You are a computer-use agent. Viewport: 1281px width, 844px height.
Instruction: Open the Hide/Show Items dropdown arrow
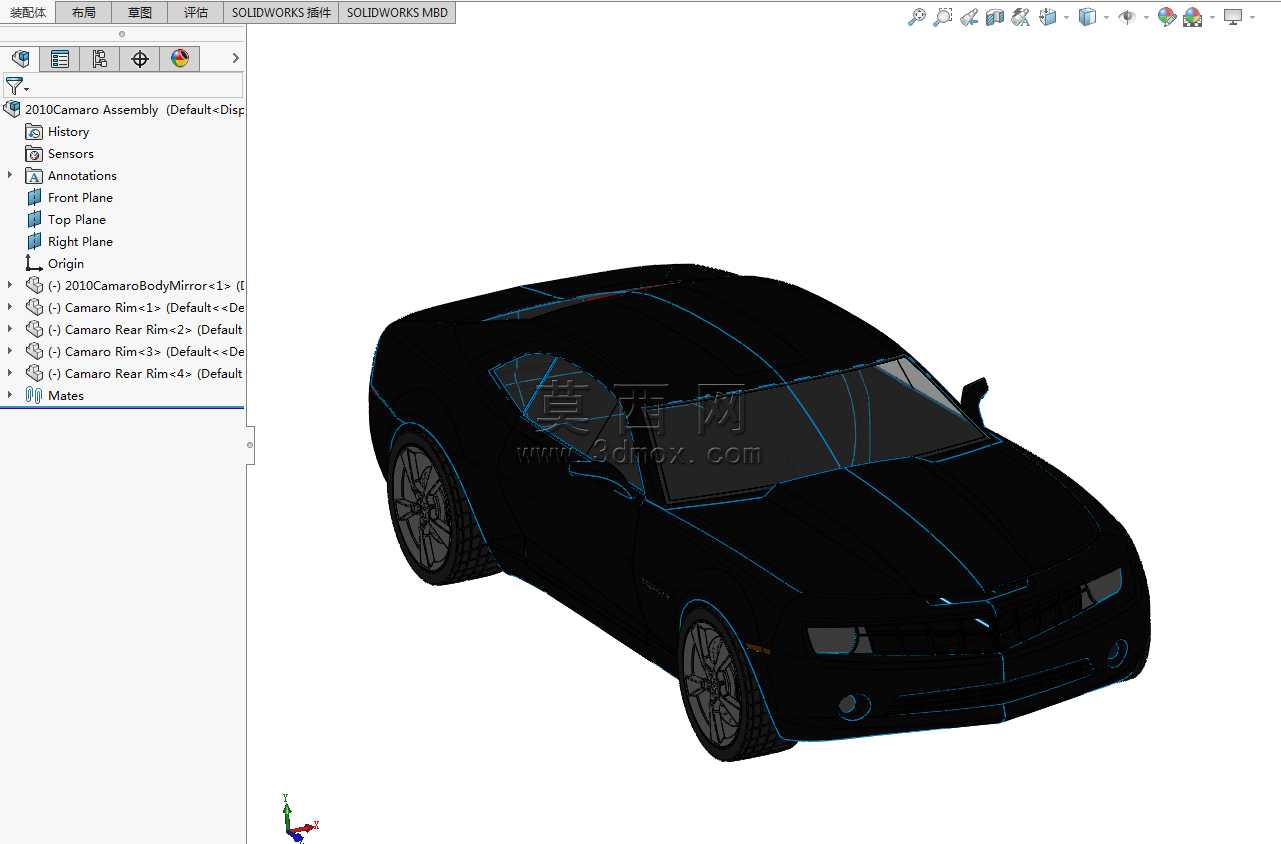point(1146,17)
